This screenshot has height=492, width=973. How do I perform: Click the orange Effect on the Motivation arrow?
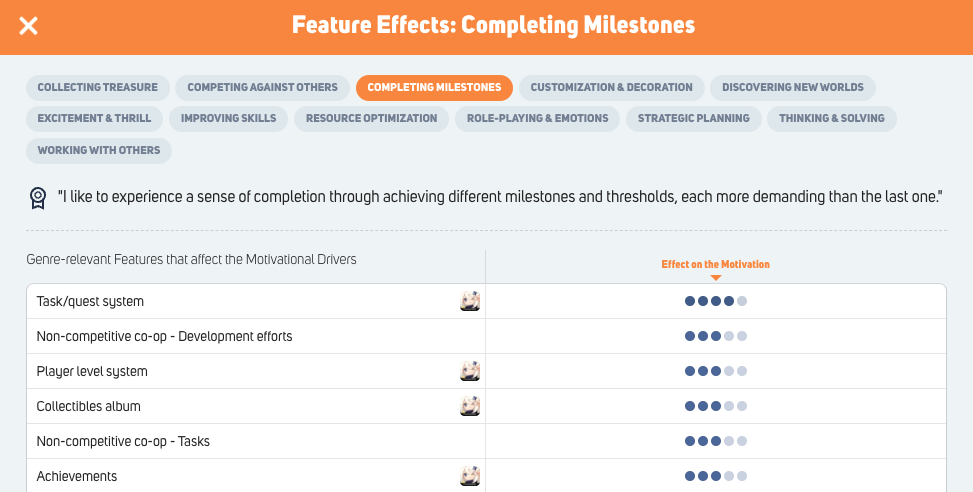point(715,278)
